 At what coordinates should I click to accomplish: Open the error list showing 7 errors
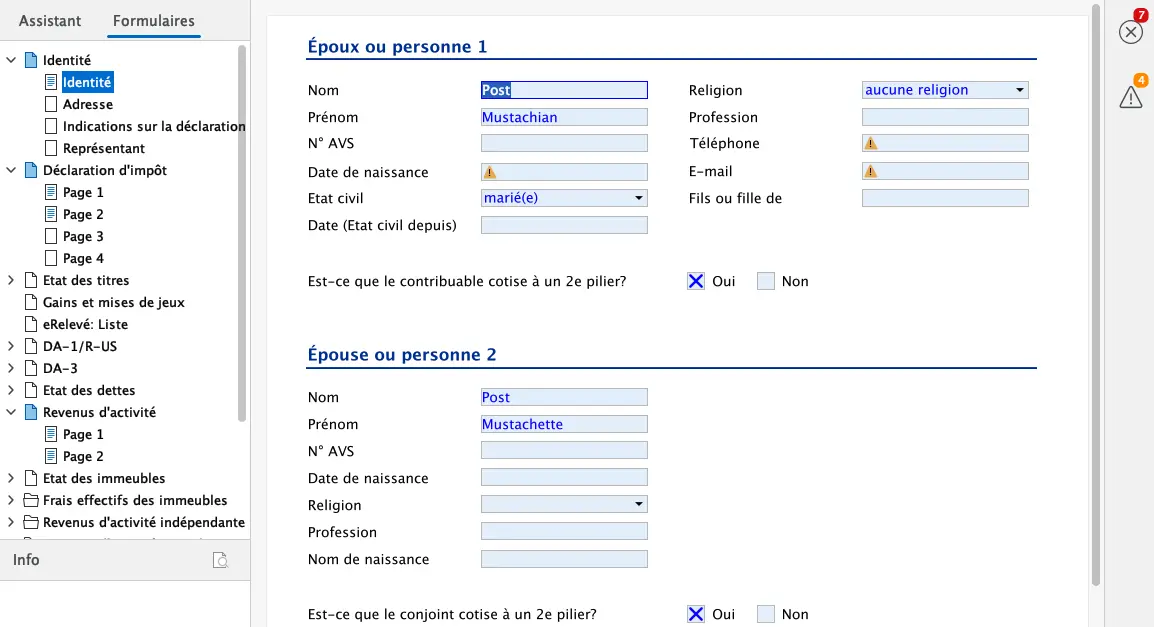pyautogui.click(x=1130, y=31)
